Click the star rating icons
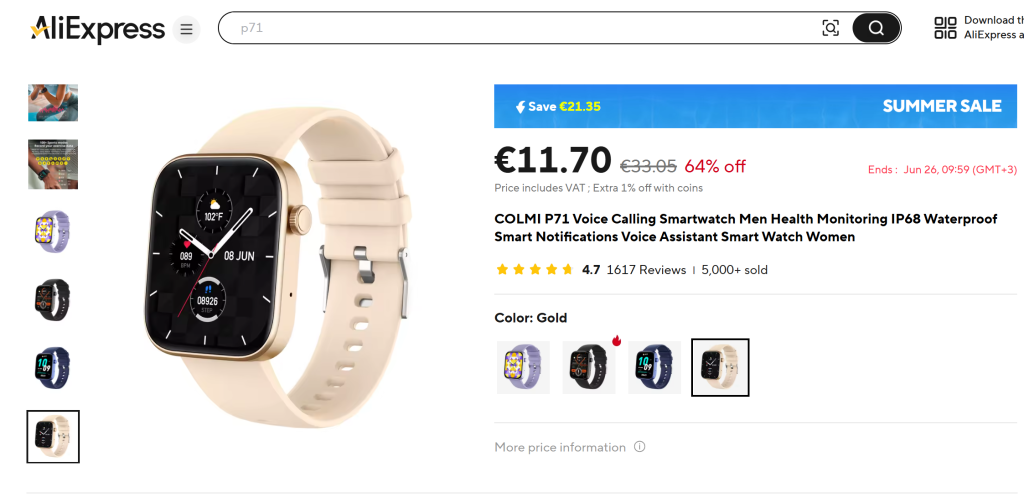This screenshot has height=498, width=1024. [535, 270]
